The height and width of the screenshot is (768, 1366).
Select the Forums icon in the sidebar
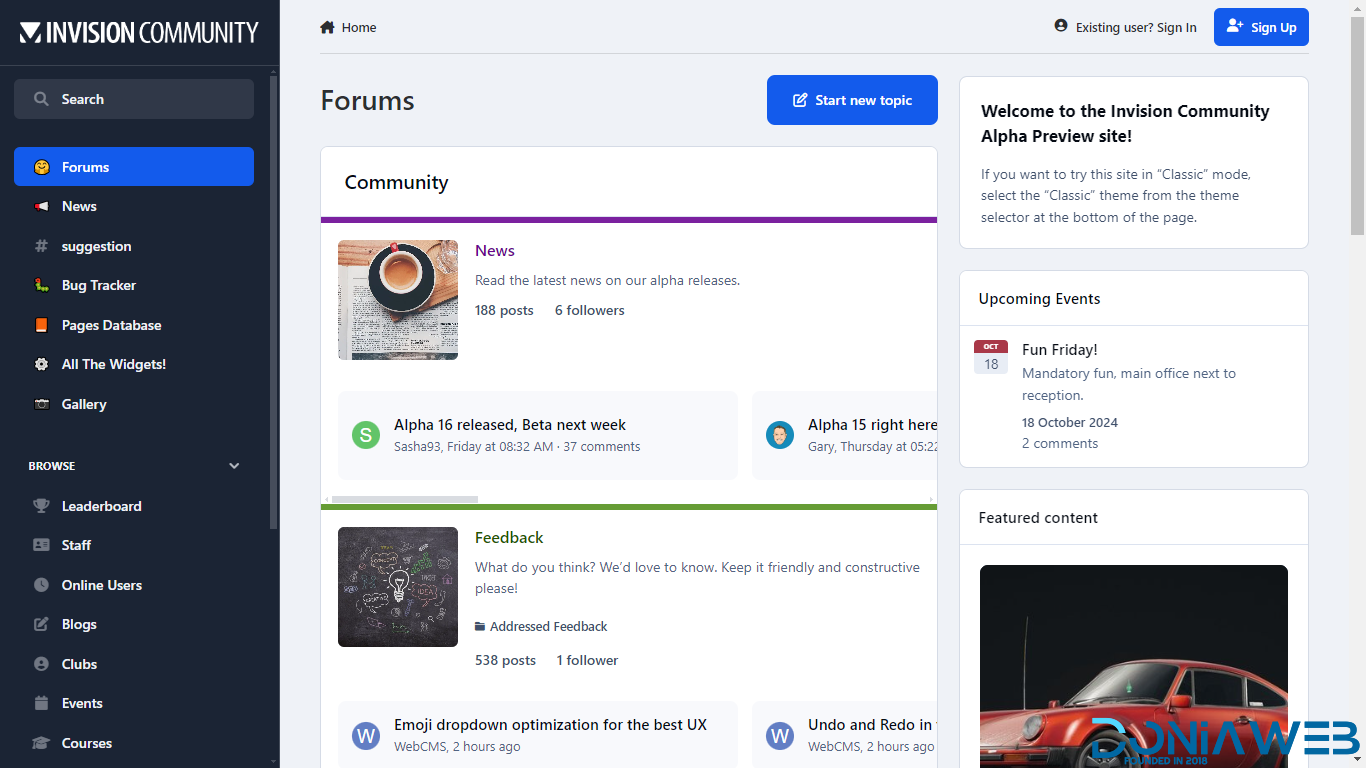[x=40, y=167]
